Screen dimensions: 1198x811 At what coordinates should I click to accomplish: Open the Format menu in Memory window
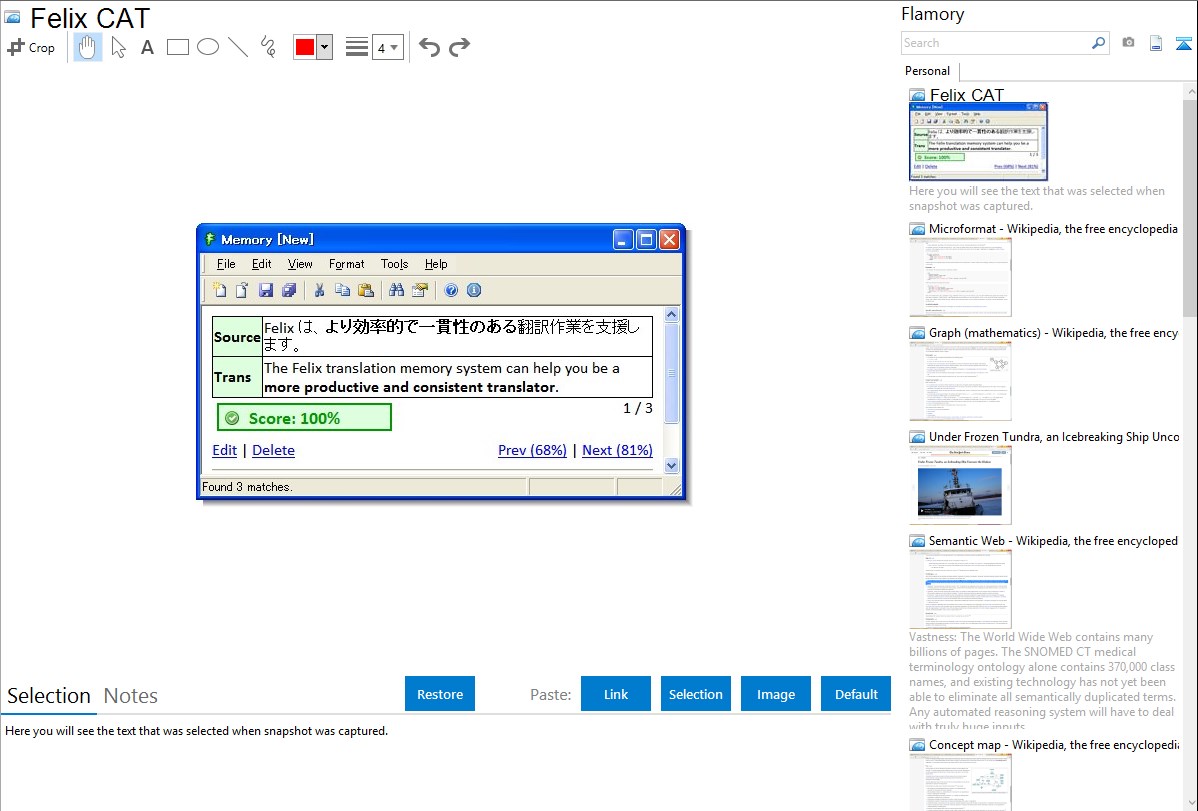(346, 264)
